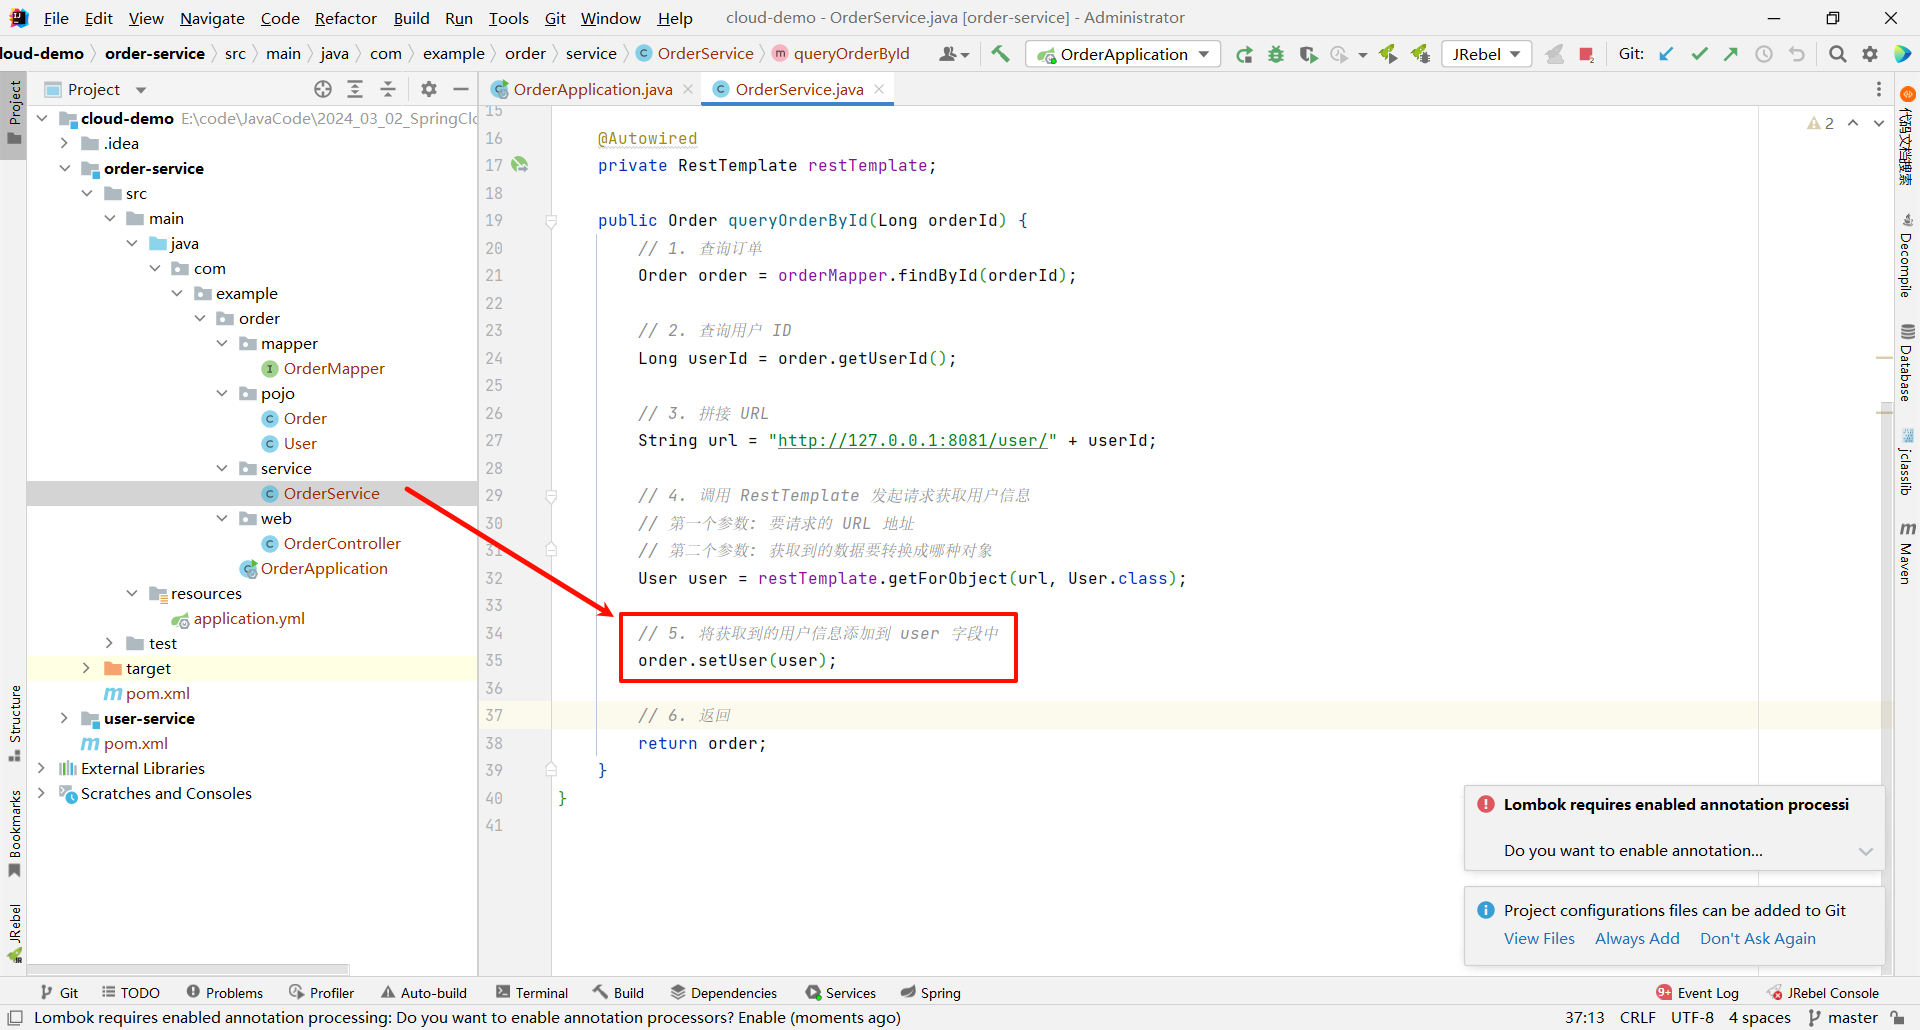Expand the test folder
Screen dimensions: 1920x1030
coord(110,643)
